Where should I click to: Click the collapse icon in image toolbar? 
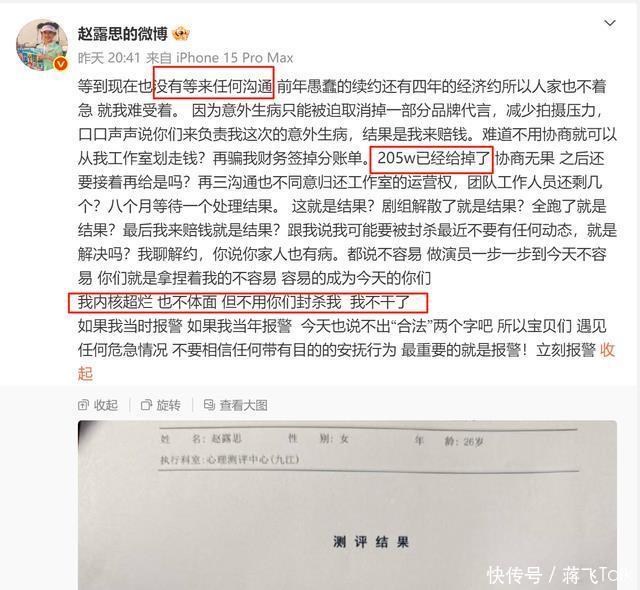(83, 405)
